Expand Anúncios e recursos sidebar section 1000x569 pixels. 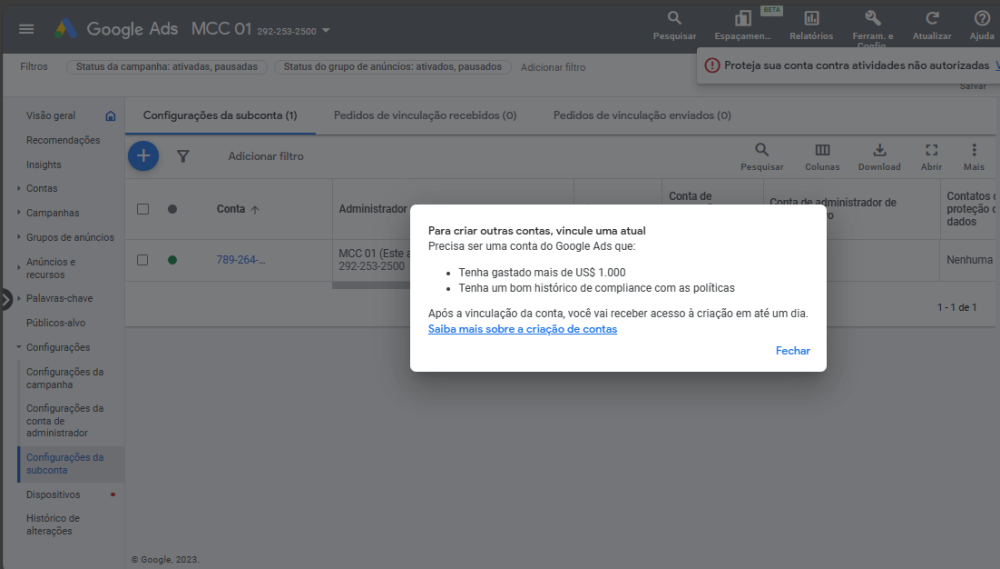(18, 268)
